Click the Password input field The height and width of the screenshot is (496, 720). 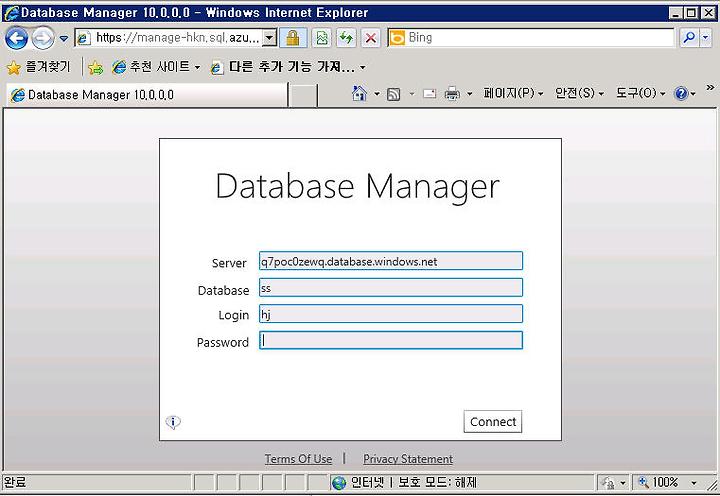[391, 340]
